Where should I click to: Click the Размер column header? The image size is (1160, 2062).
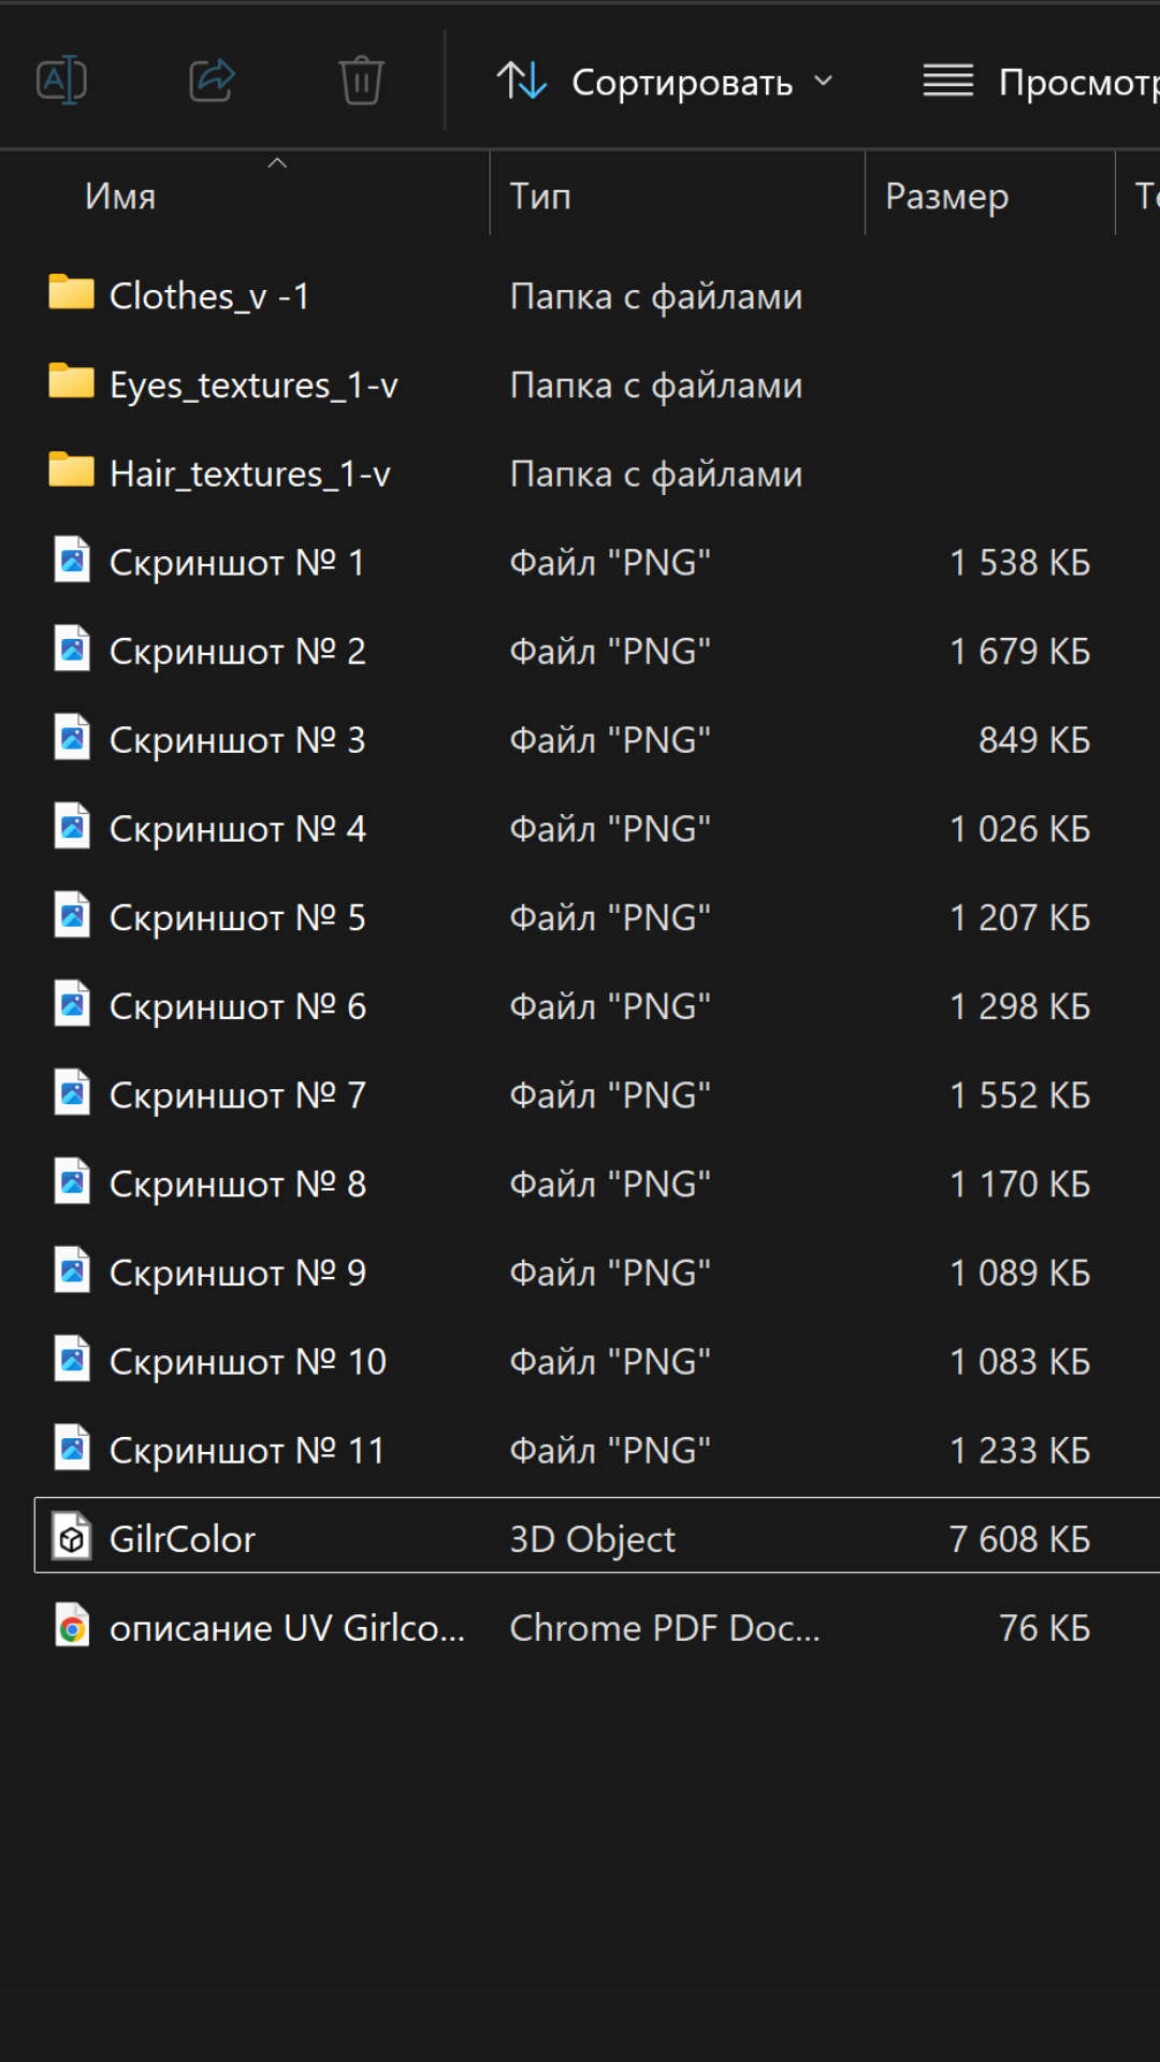(946, 196)
